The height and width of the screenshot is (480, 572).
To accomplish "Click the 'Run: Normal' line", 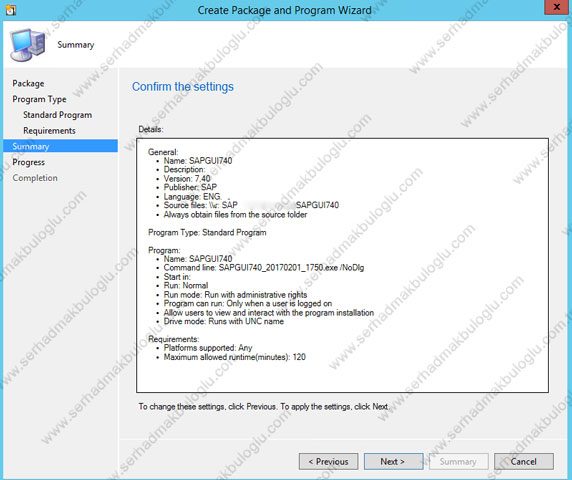I will (186, 285).
